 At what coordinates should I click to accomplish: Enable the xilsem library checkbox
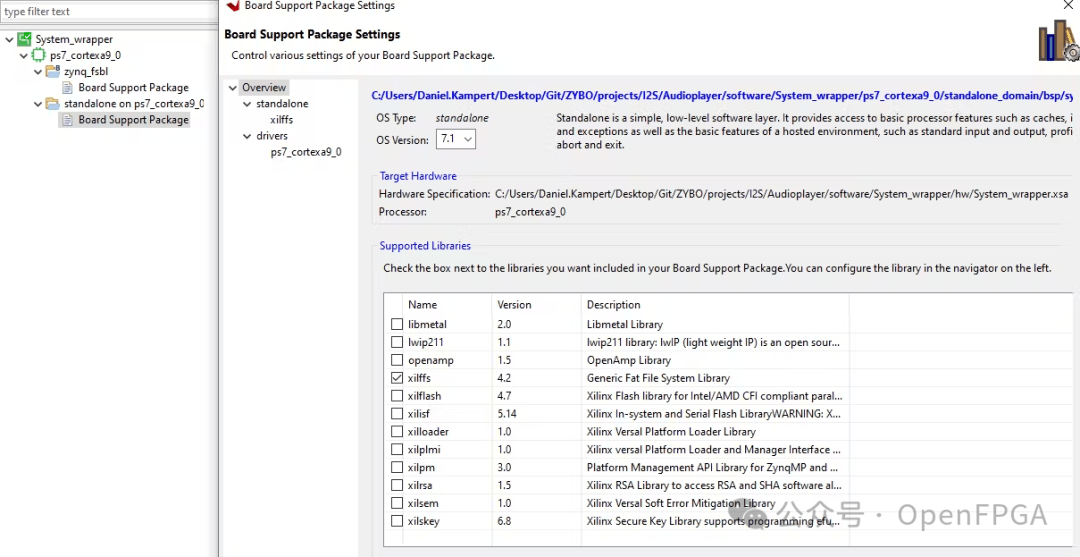coord(397,503)
